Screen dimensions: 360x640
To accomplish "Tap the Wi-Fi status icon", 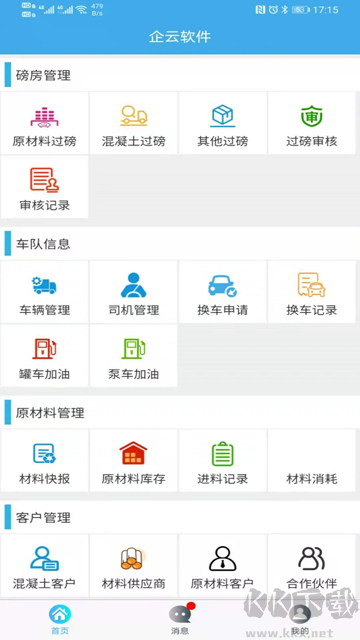I will [82, 10].
